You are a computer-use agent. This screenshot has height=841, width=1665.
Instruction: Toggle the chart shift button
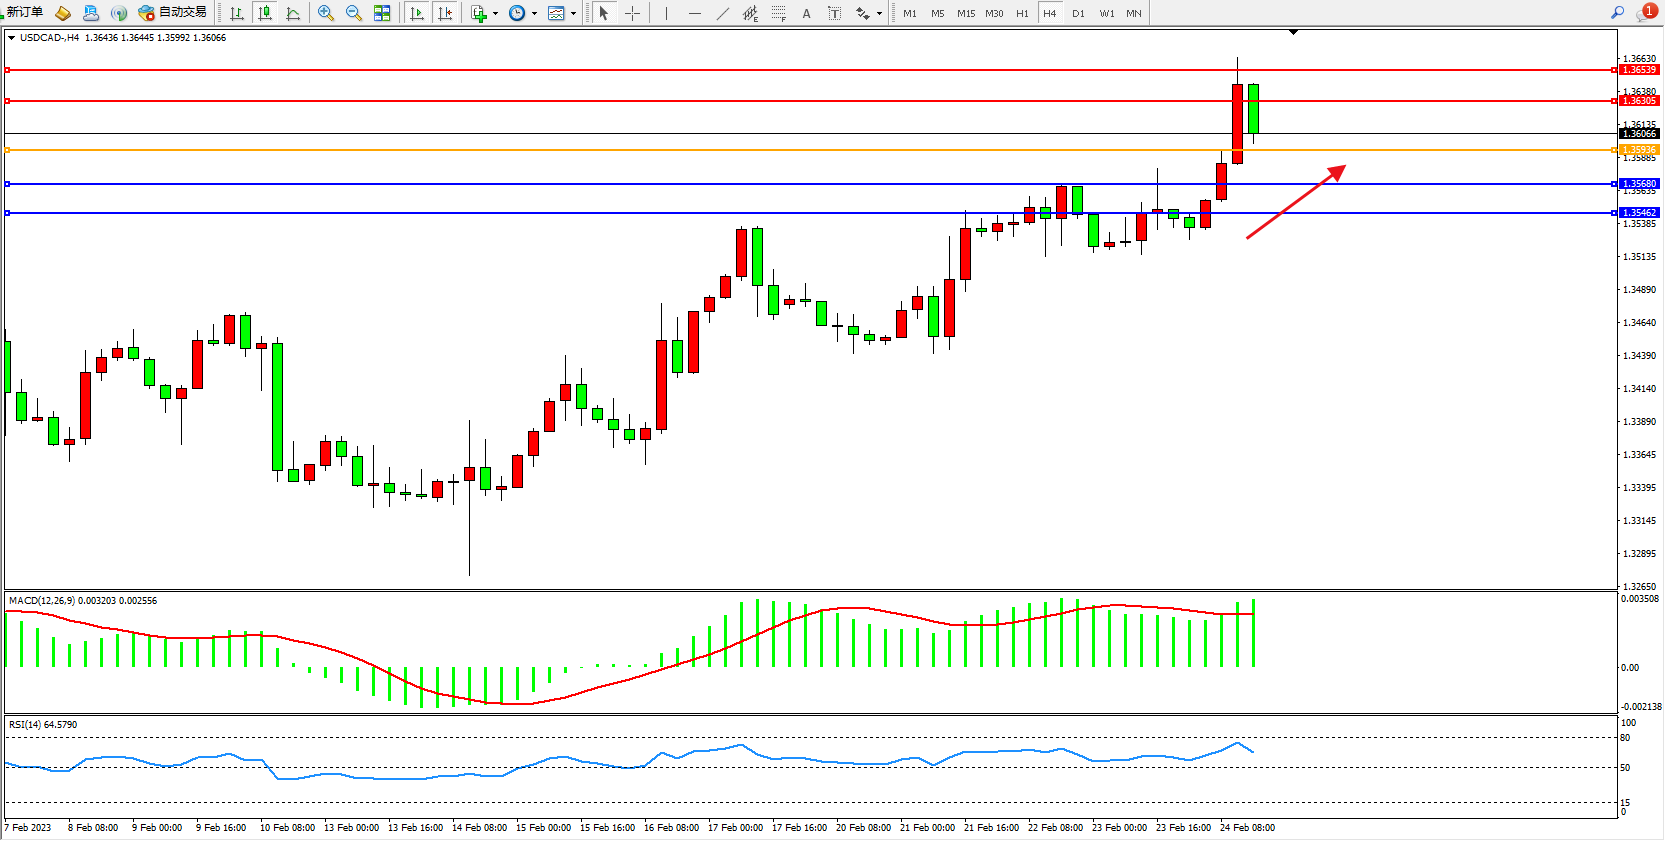(445, 13)
